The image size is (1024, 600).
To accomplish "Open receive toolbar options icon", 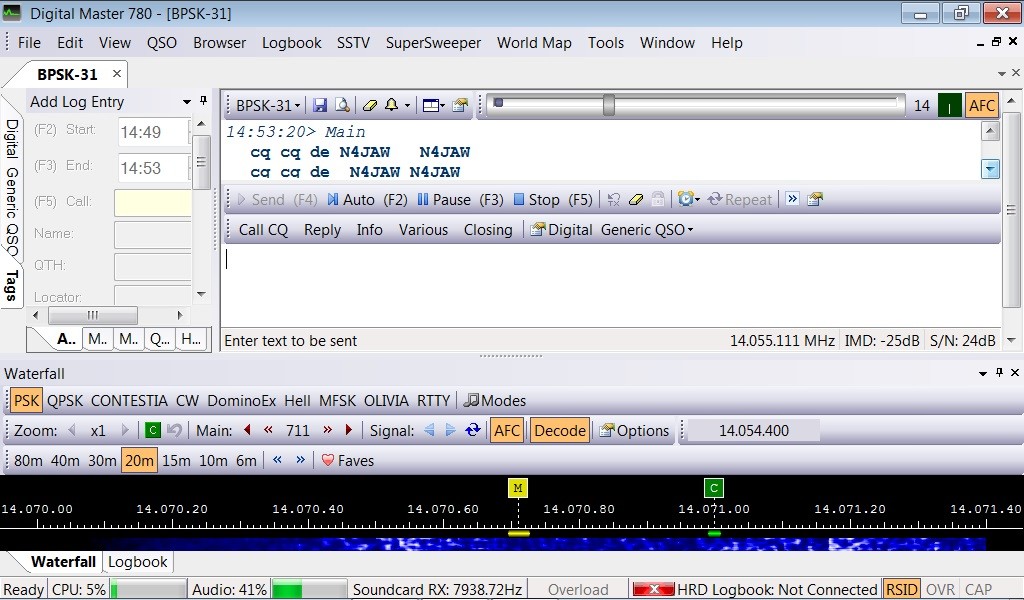I will click(460, 105).
